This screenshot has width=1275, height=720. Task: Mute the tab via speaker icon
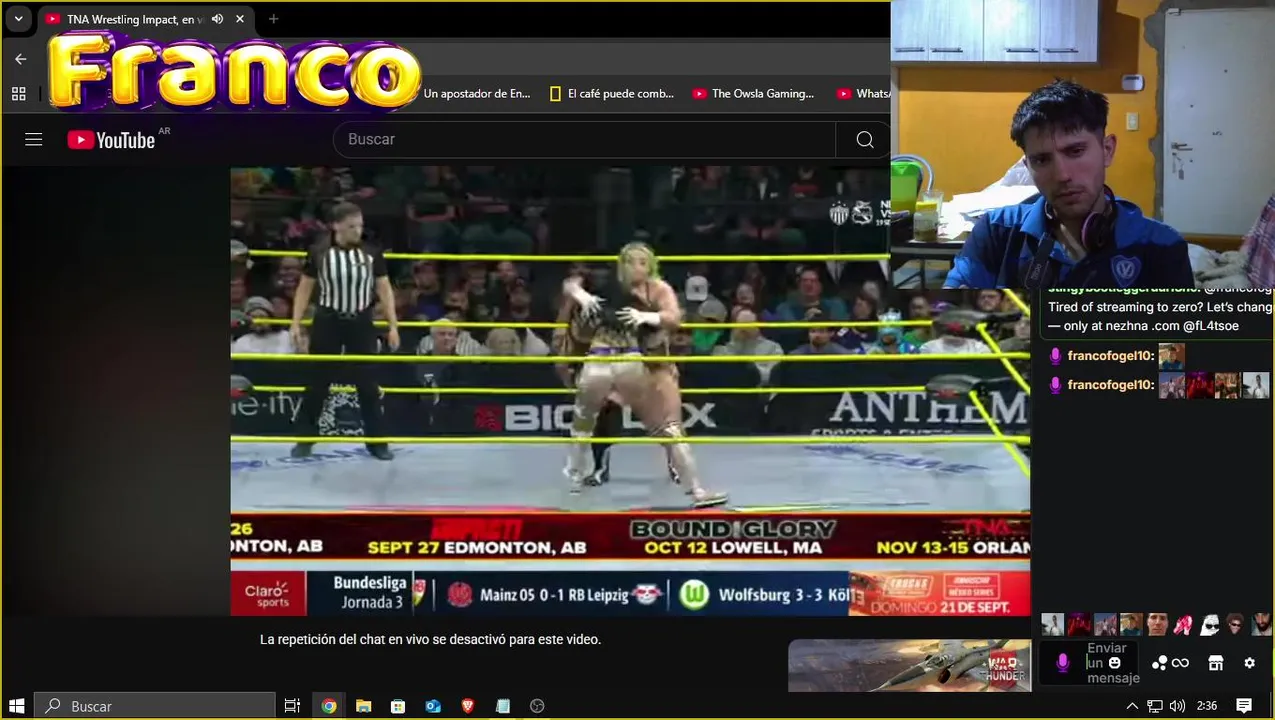point(217,19)
